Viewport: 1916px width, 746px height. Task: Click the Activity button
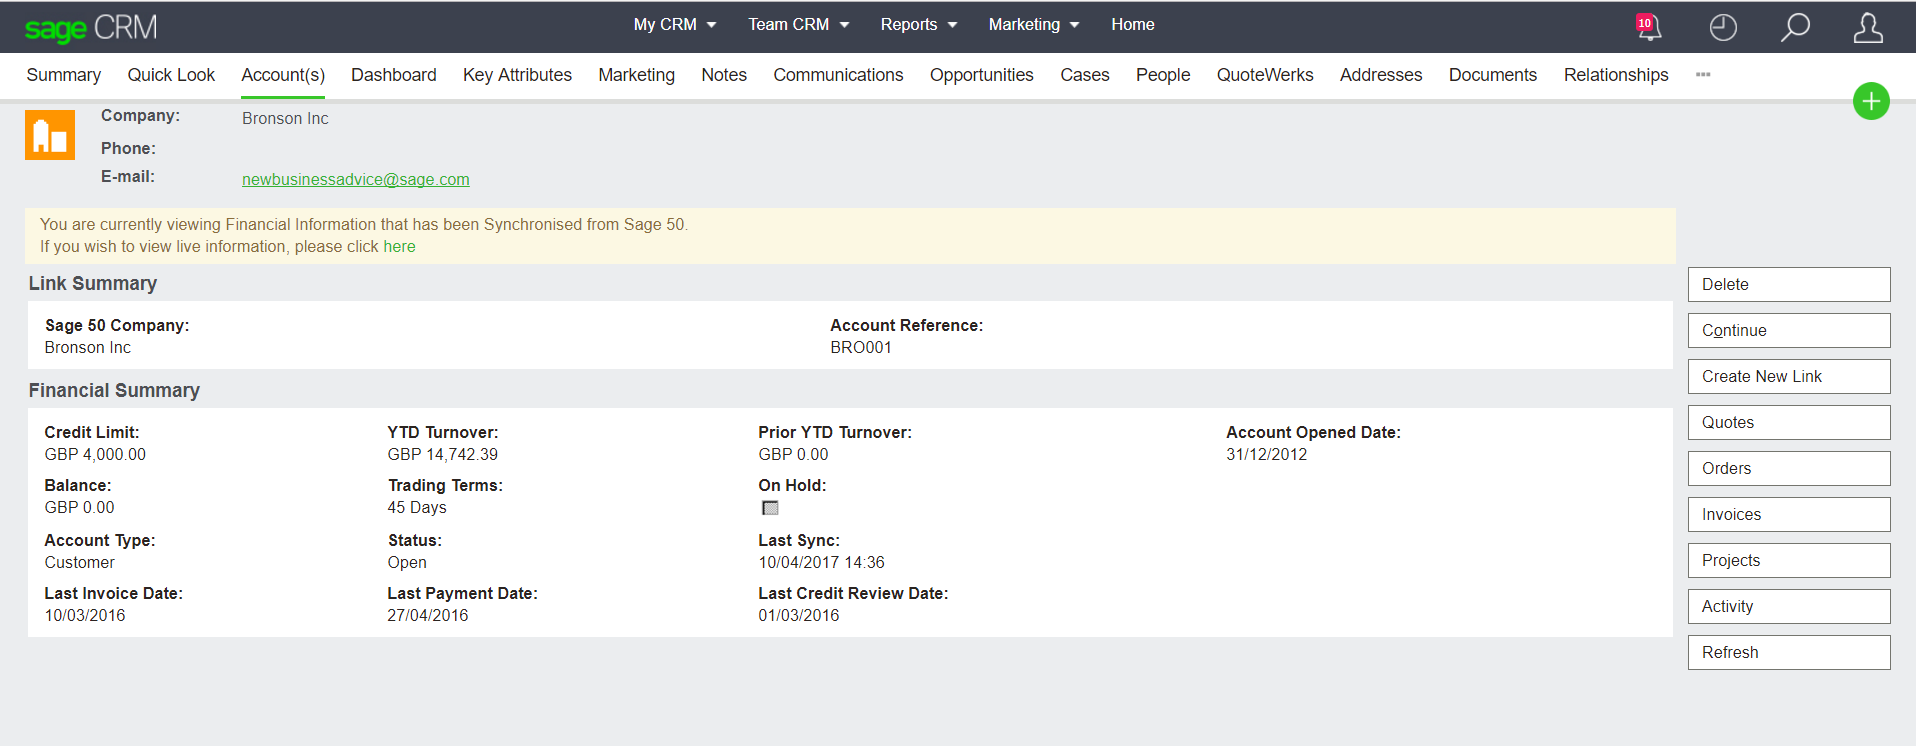coord(1789,606)
